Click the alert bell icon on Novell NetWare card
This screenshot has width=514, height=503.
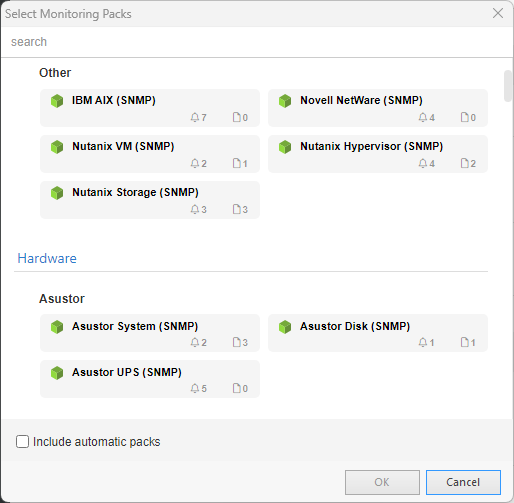tap(423, 117)
